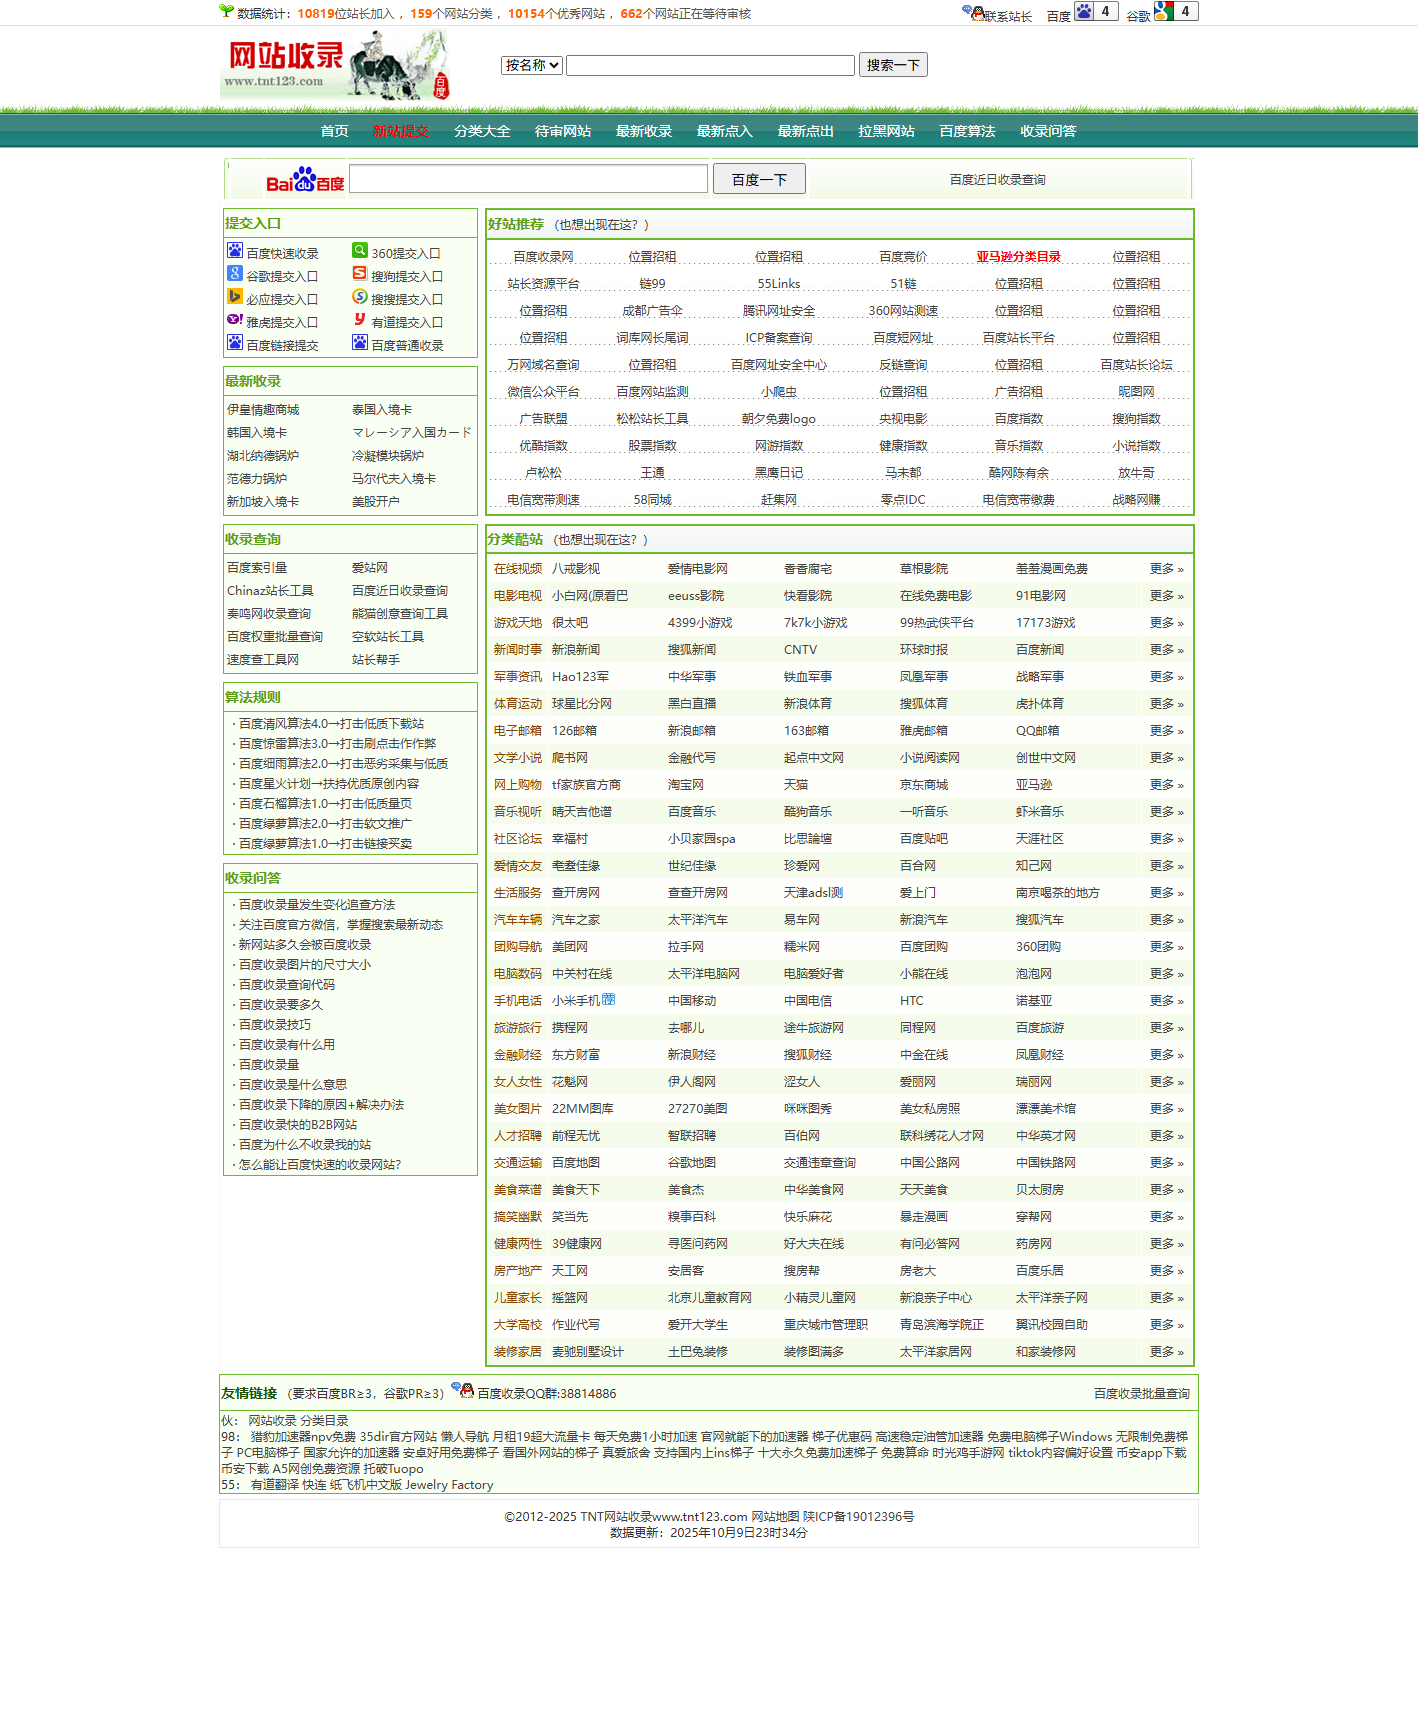Expand 更多 for 游戏天地 row
Screen dimensions: 1418x1717
(1166, 622)
